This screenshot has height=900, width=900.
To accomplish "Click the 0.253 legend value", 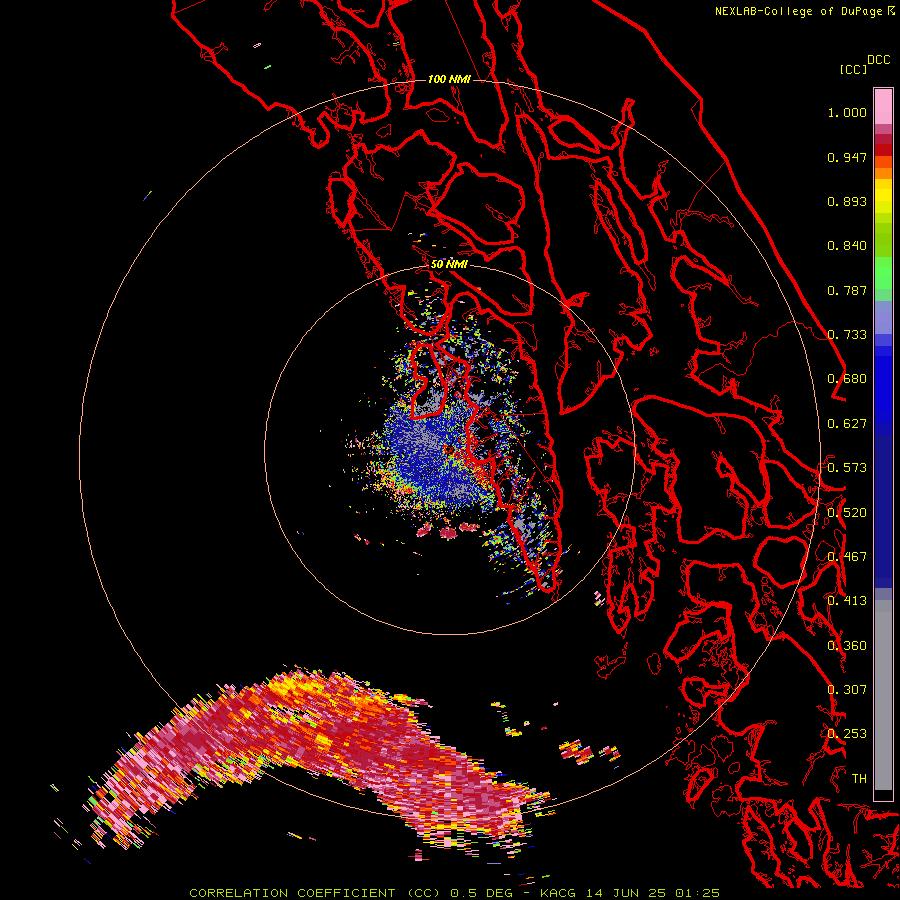I will click(847, 734).
